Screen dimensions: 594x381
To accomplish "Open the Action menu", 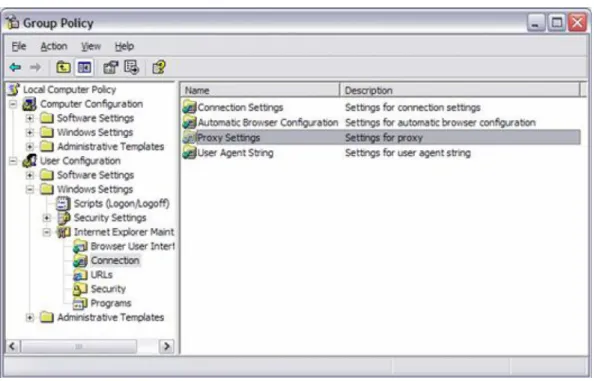I will 54,46.
